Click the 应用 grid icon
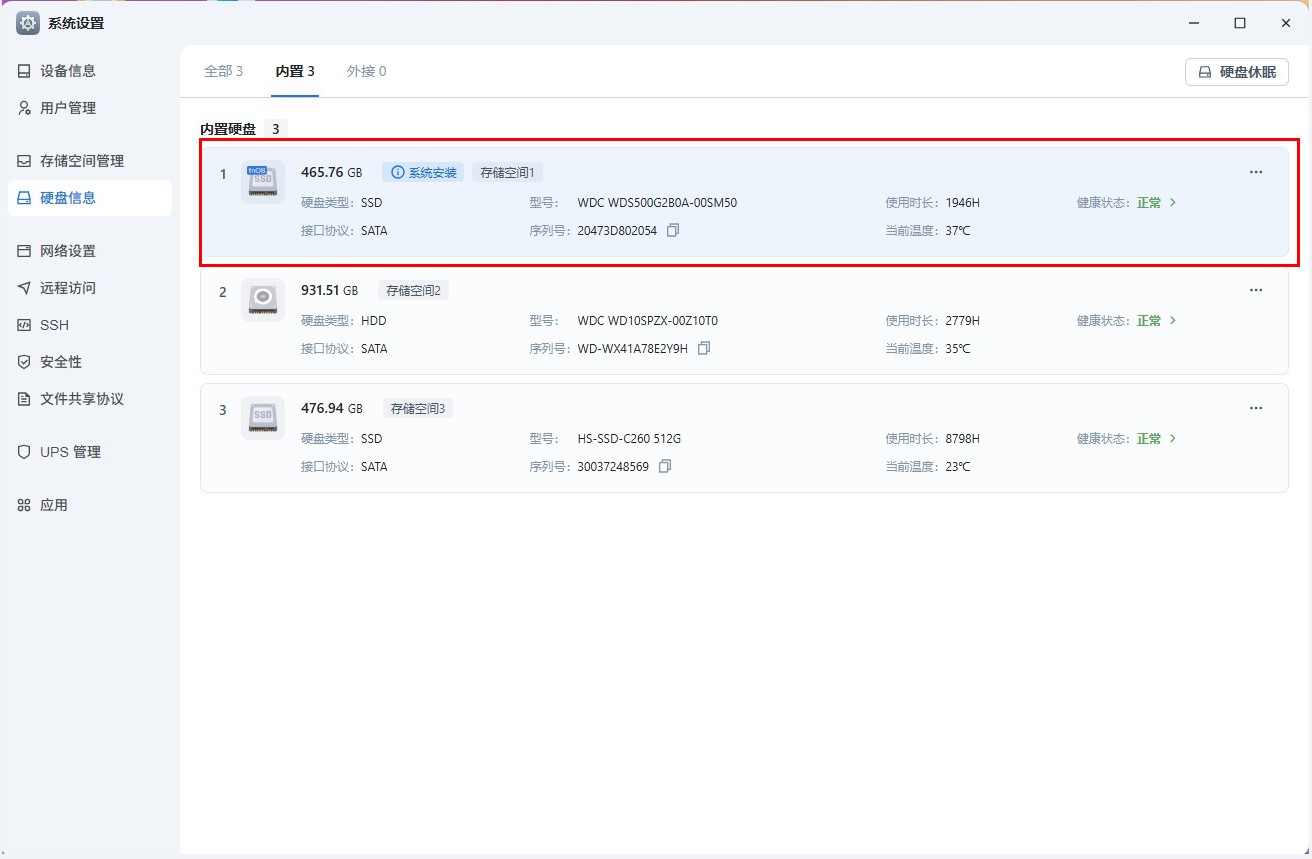This screenshot has width=1312, height=859. pos(24,505)
